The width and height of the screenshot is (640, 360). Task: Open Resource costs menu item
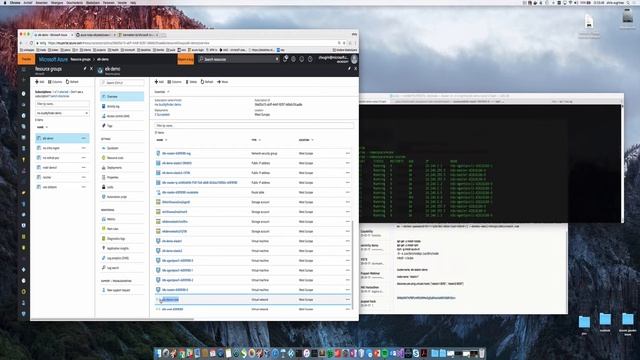122,158
